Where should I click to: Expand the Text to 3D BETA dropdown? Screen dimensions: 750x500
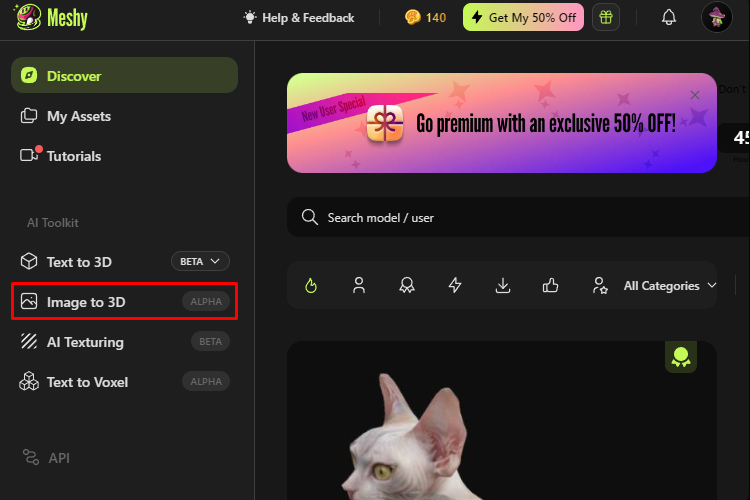(x=200, y=262)
